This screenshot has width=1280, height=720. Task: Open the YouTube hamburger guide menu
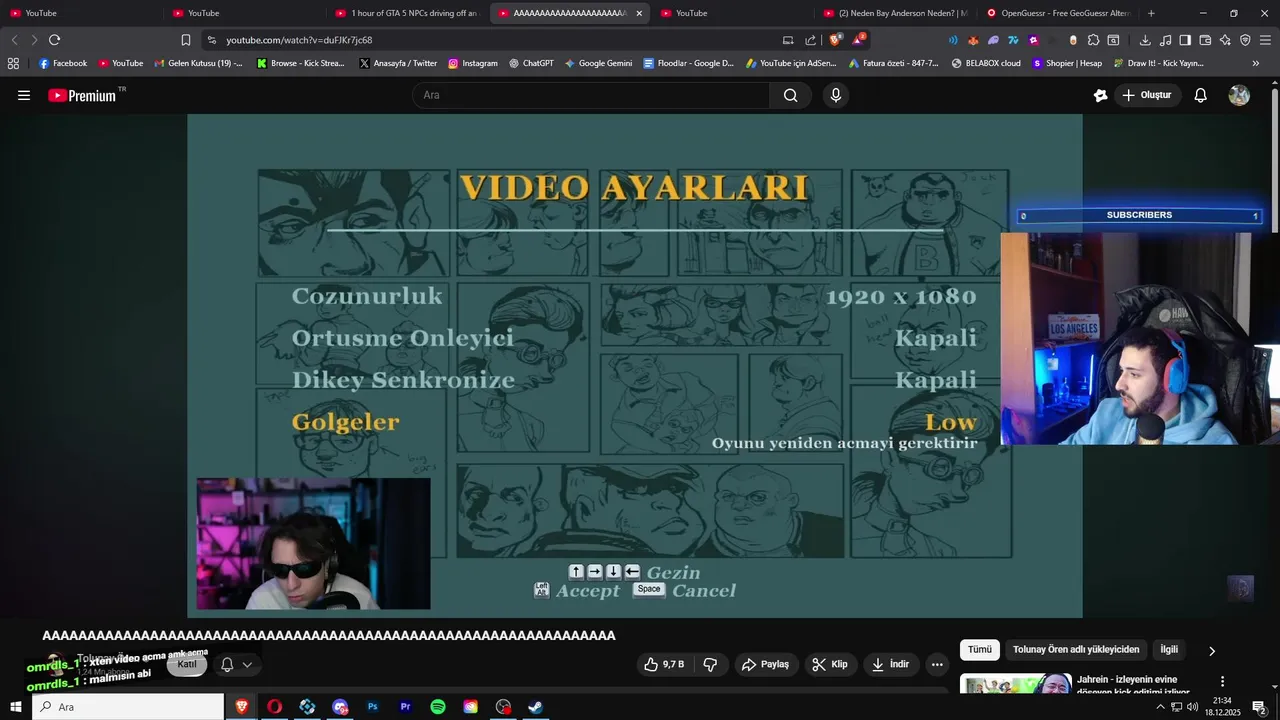(24, 95)
